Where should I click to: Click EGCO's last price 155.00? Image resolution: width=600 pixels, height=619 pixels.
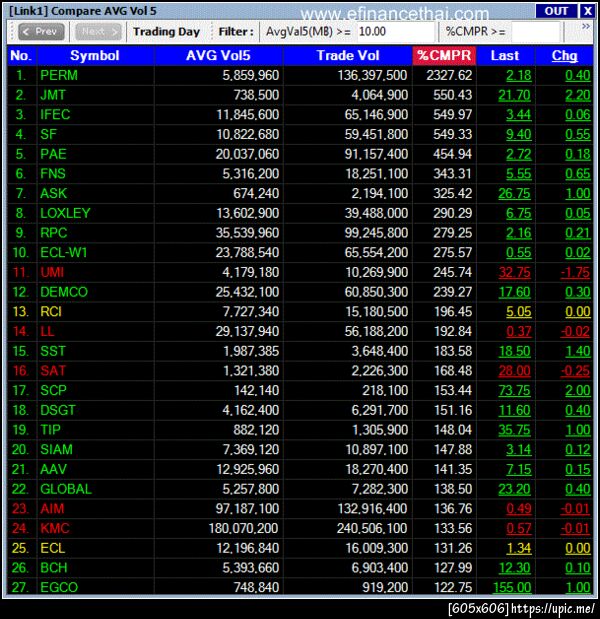(512, 587)
